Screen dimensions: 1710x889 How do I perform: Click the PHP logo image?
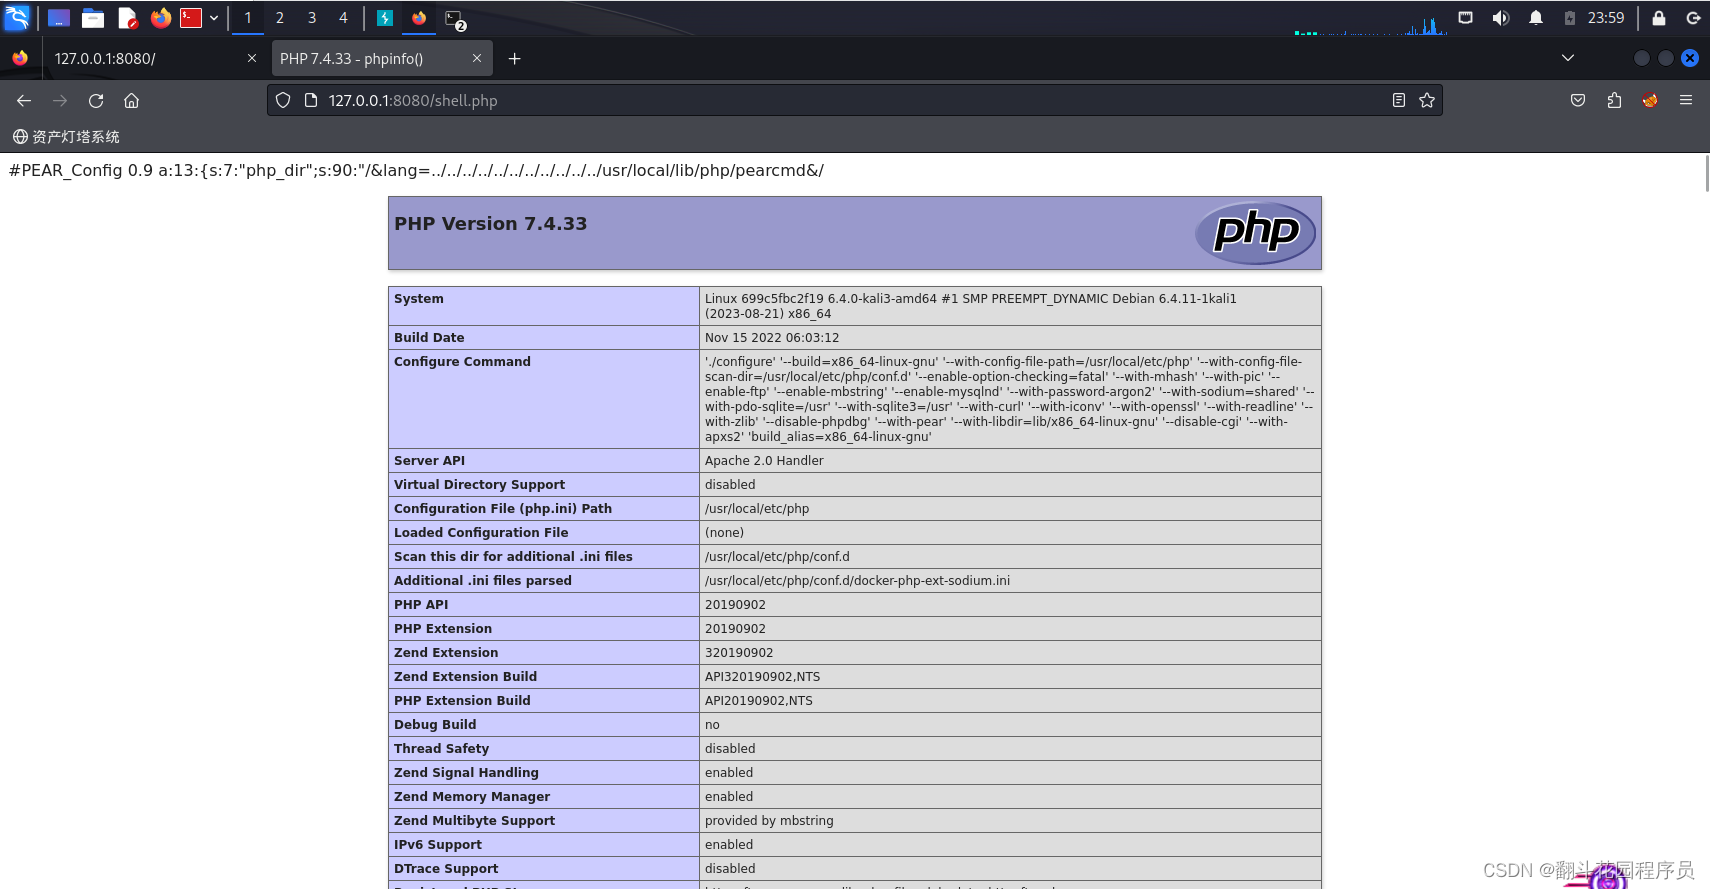tap(1256, 233)
